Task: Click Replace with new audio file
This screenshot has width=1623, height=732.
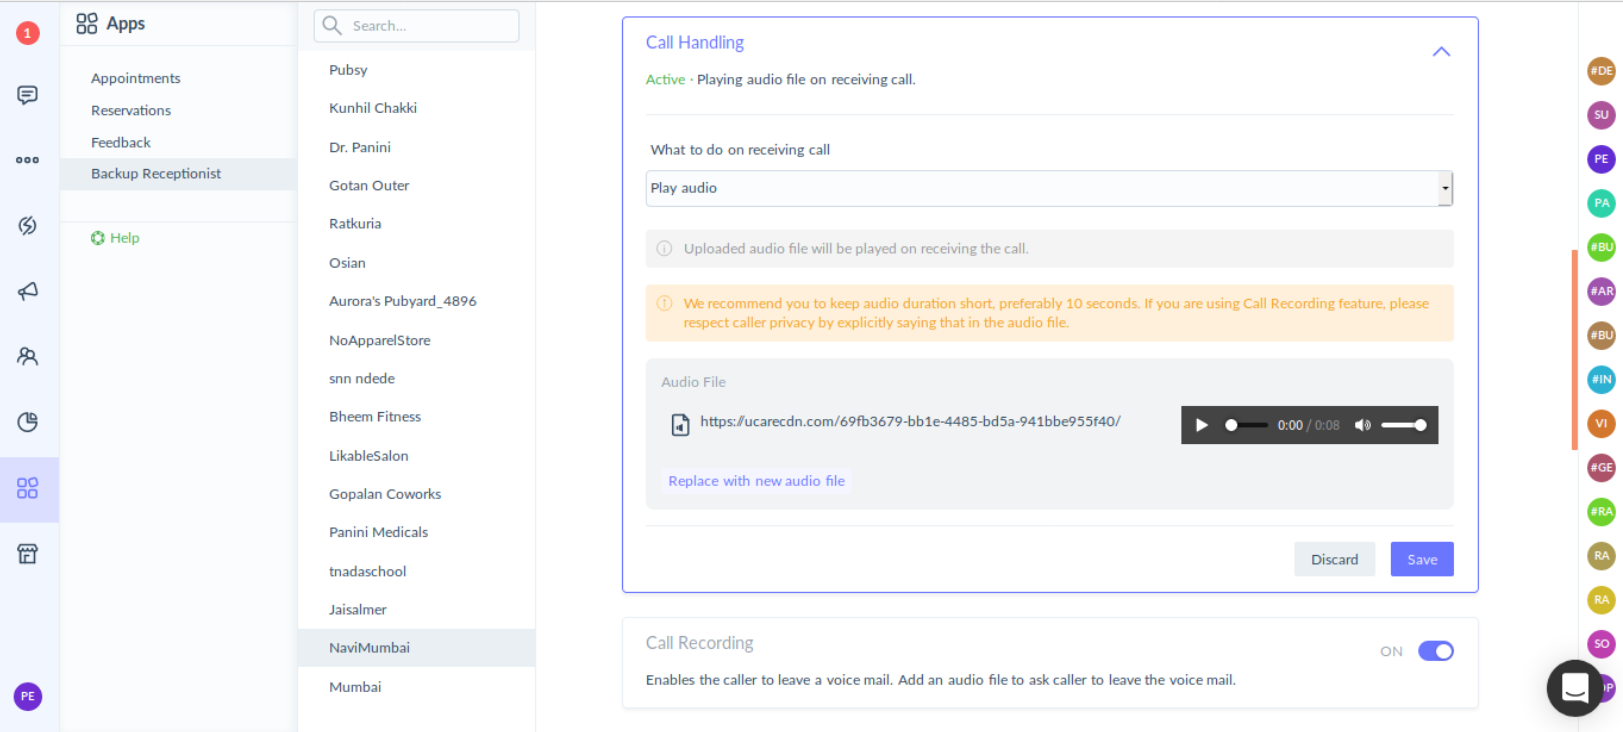Action: click(756, 481)
